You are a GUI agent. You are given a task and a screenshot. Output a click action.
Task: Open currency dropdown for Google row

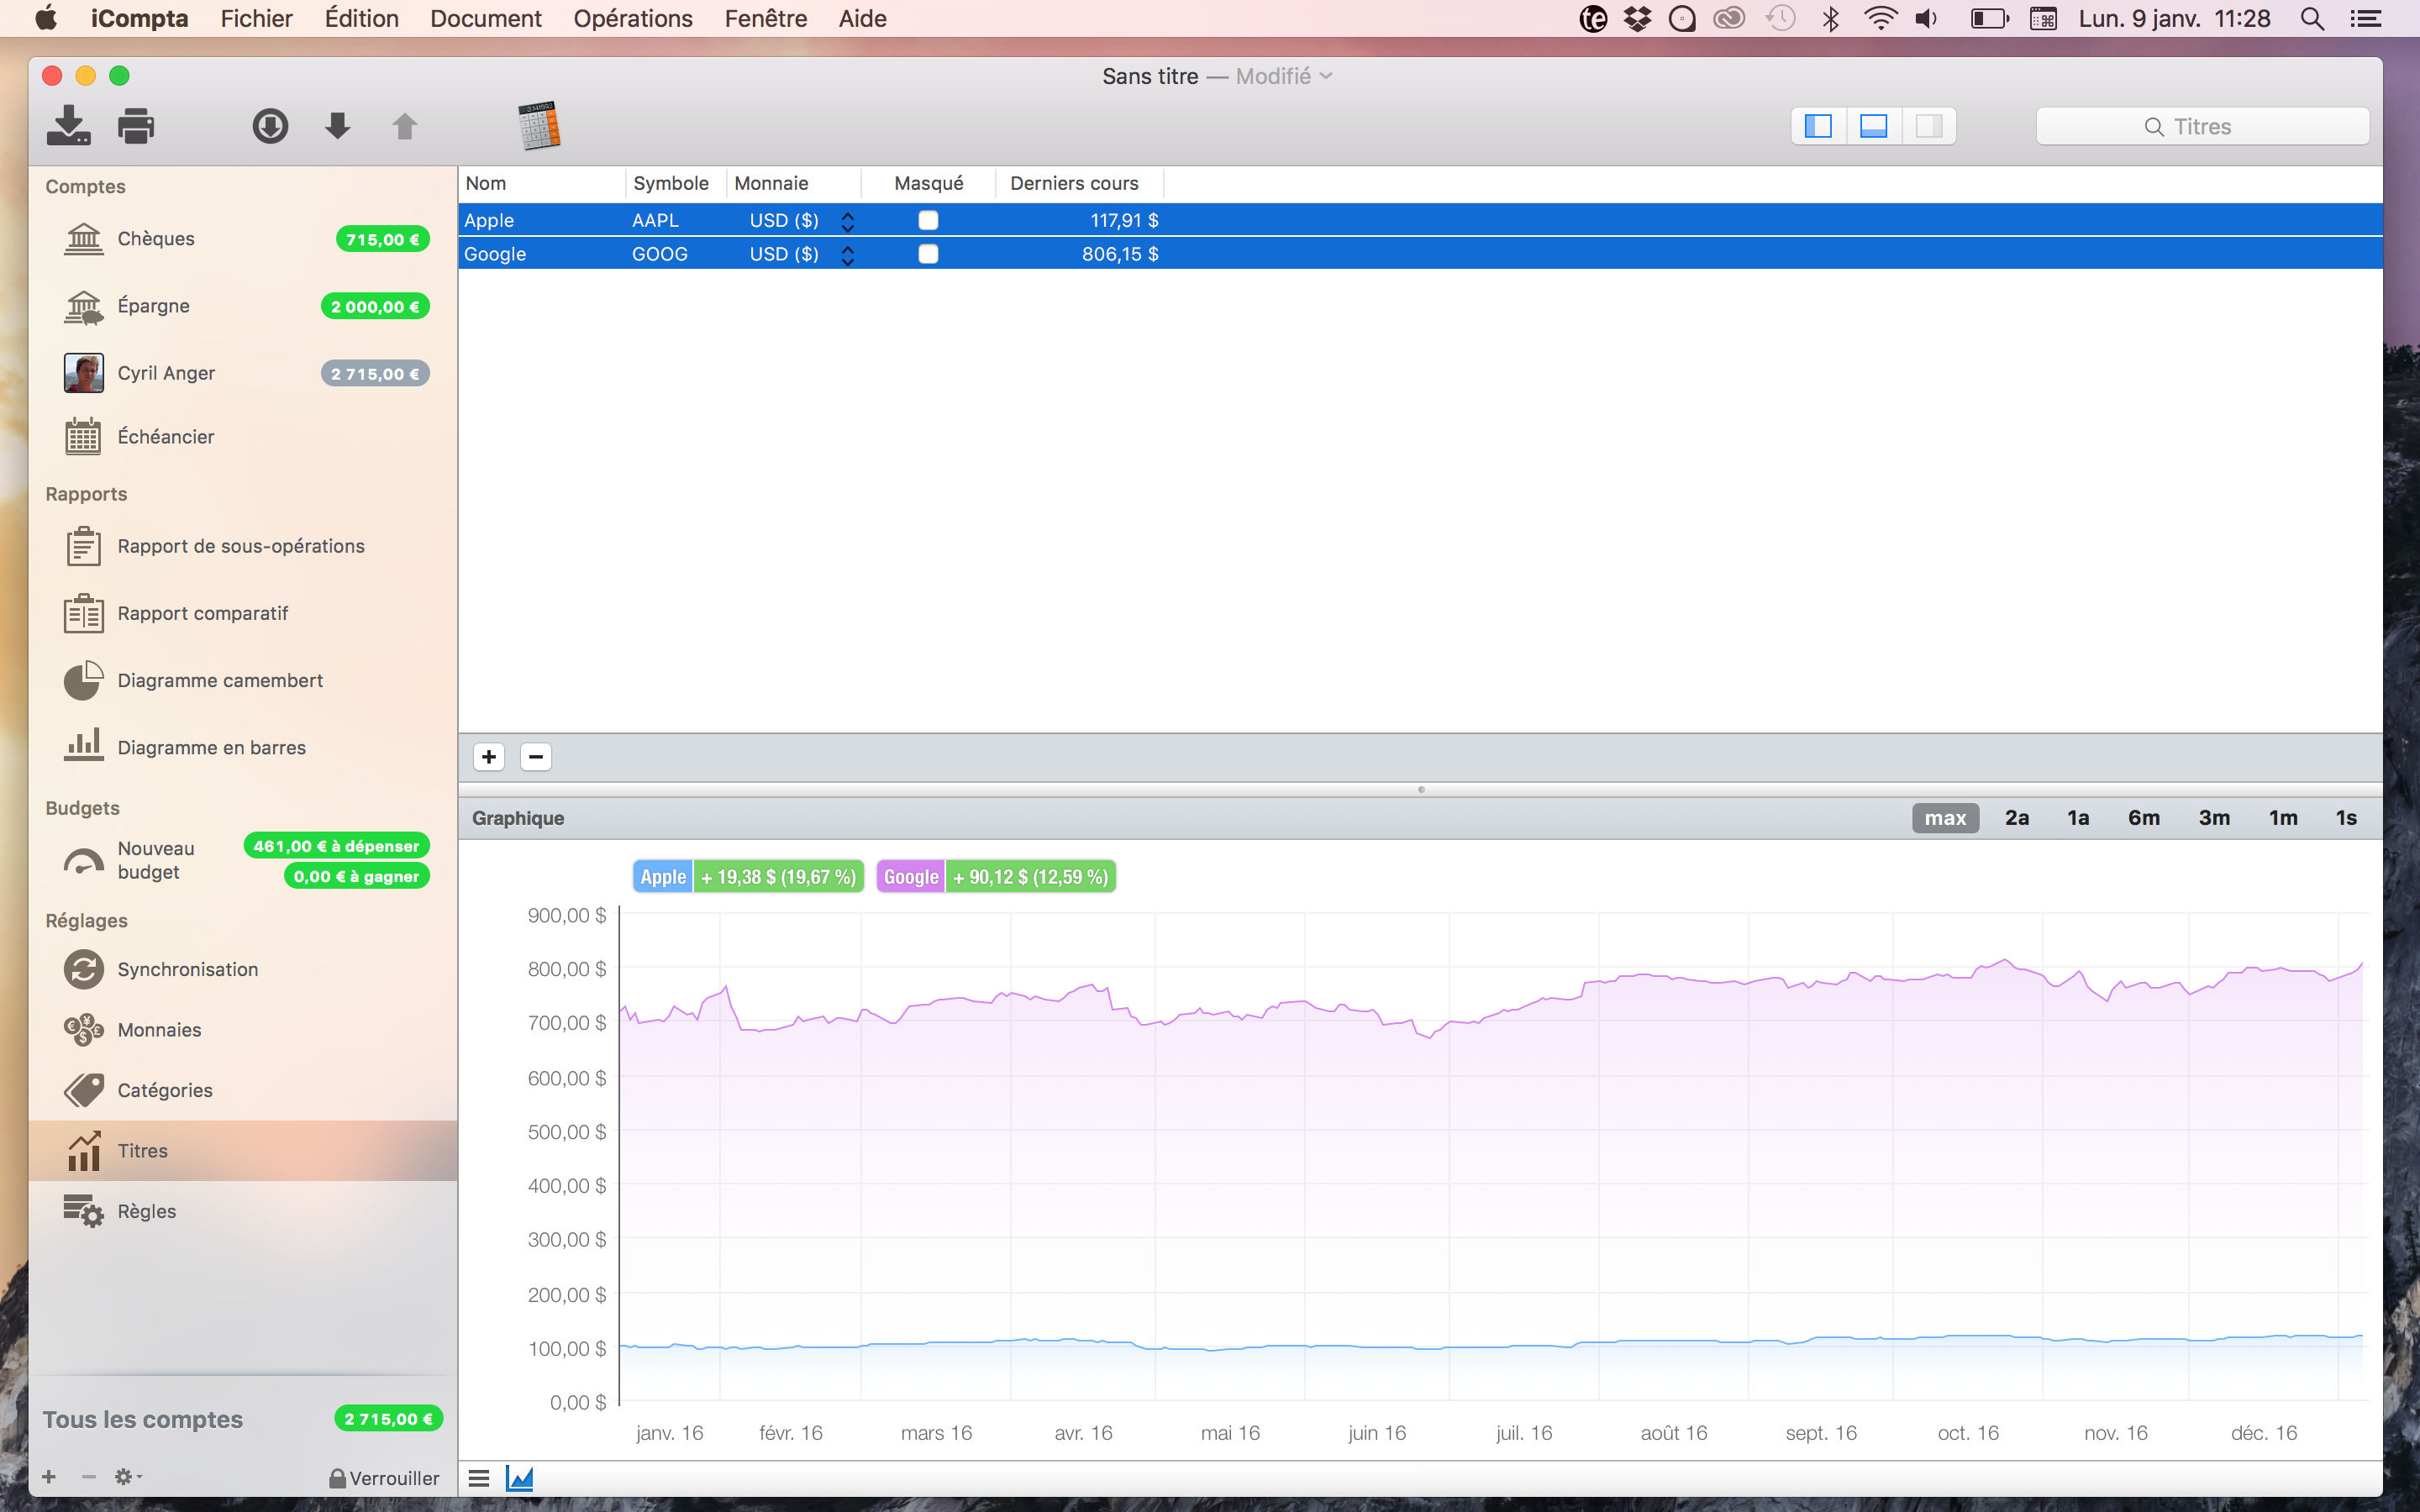click(x=847, y=255)
